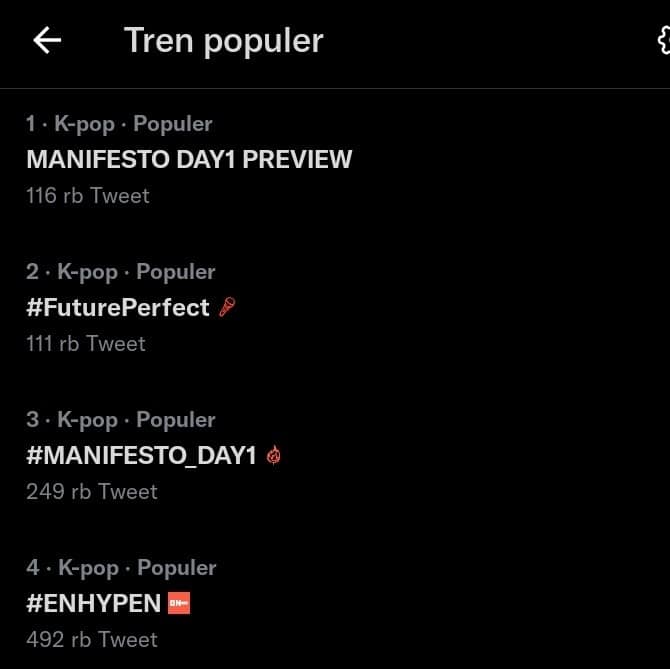
Task: Click microphone emoji beside #FuturePerfect
Action: [x=227, y=307]
